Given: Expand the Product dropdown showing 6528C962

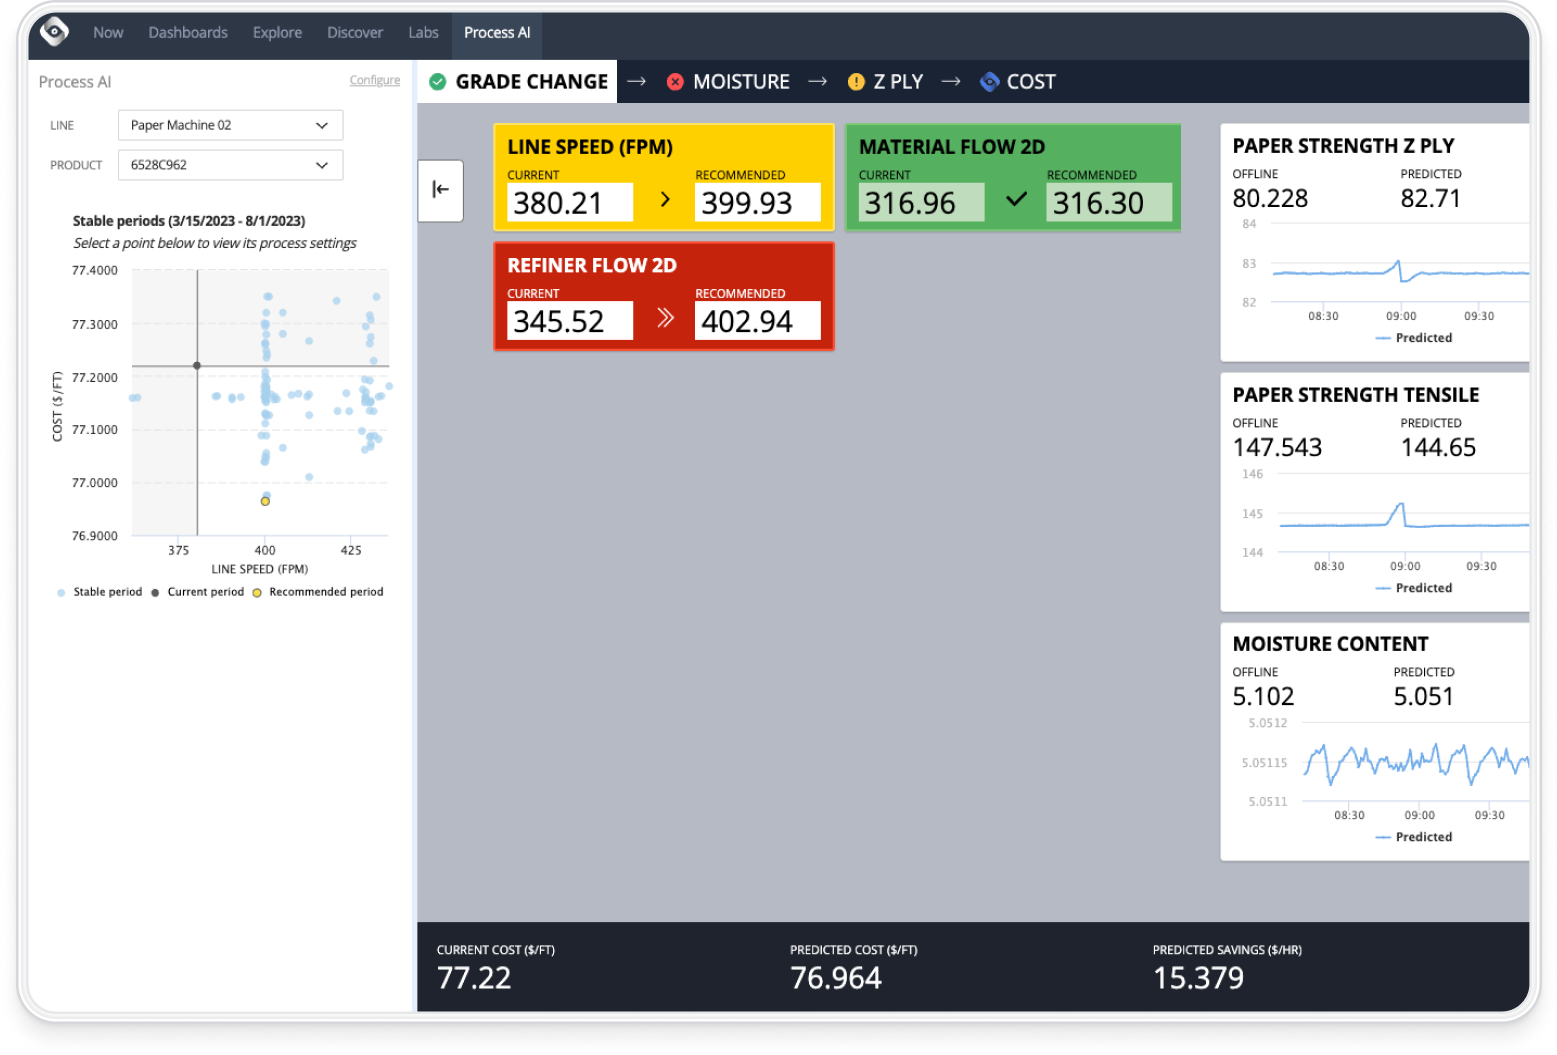Looking at the screenshot, I should click(230, 165).
